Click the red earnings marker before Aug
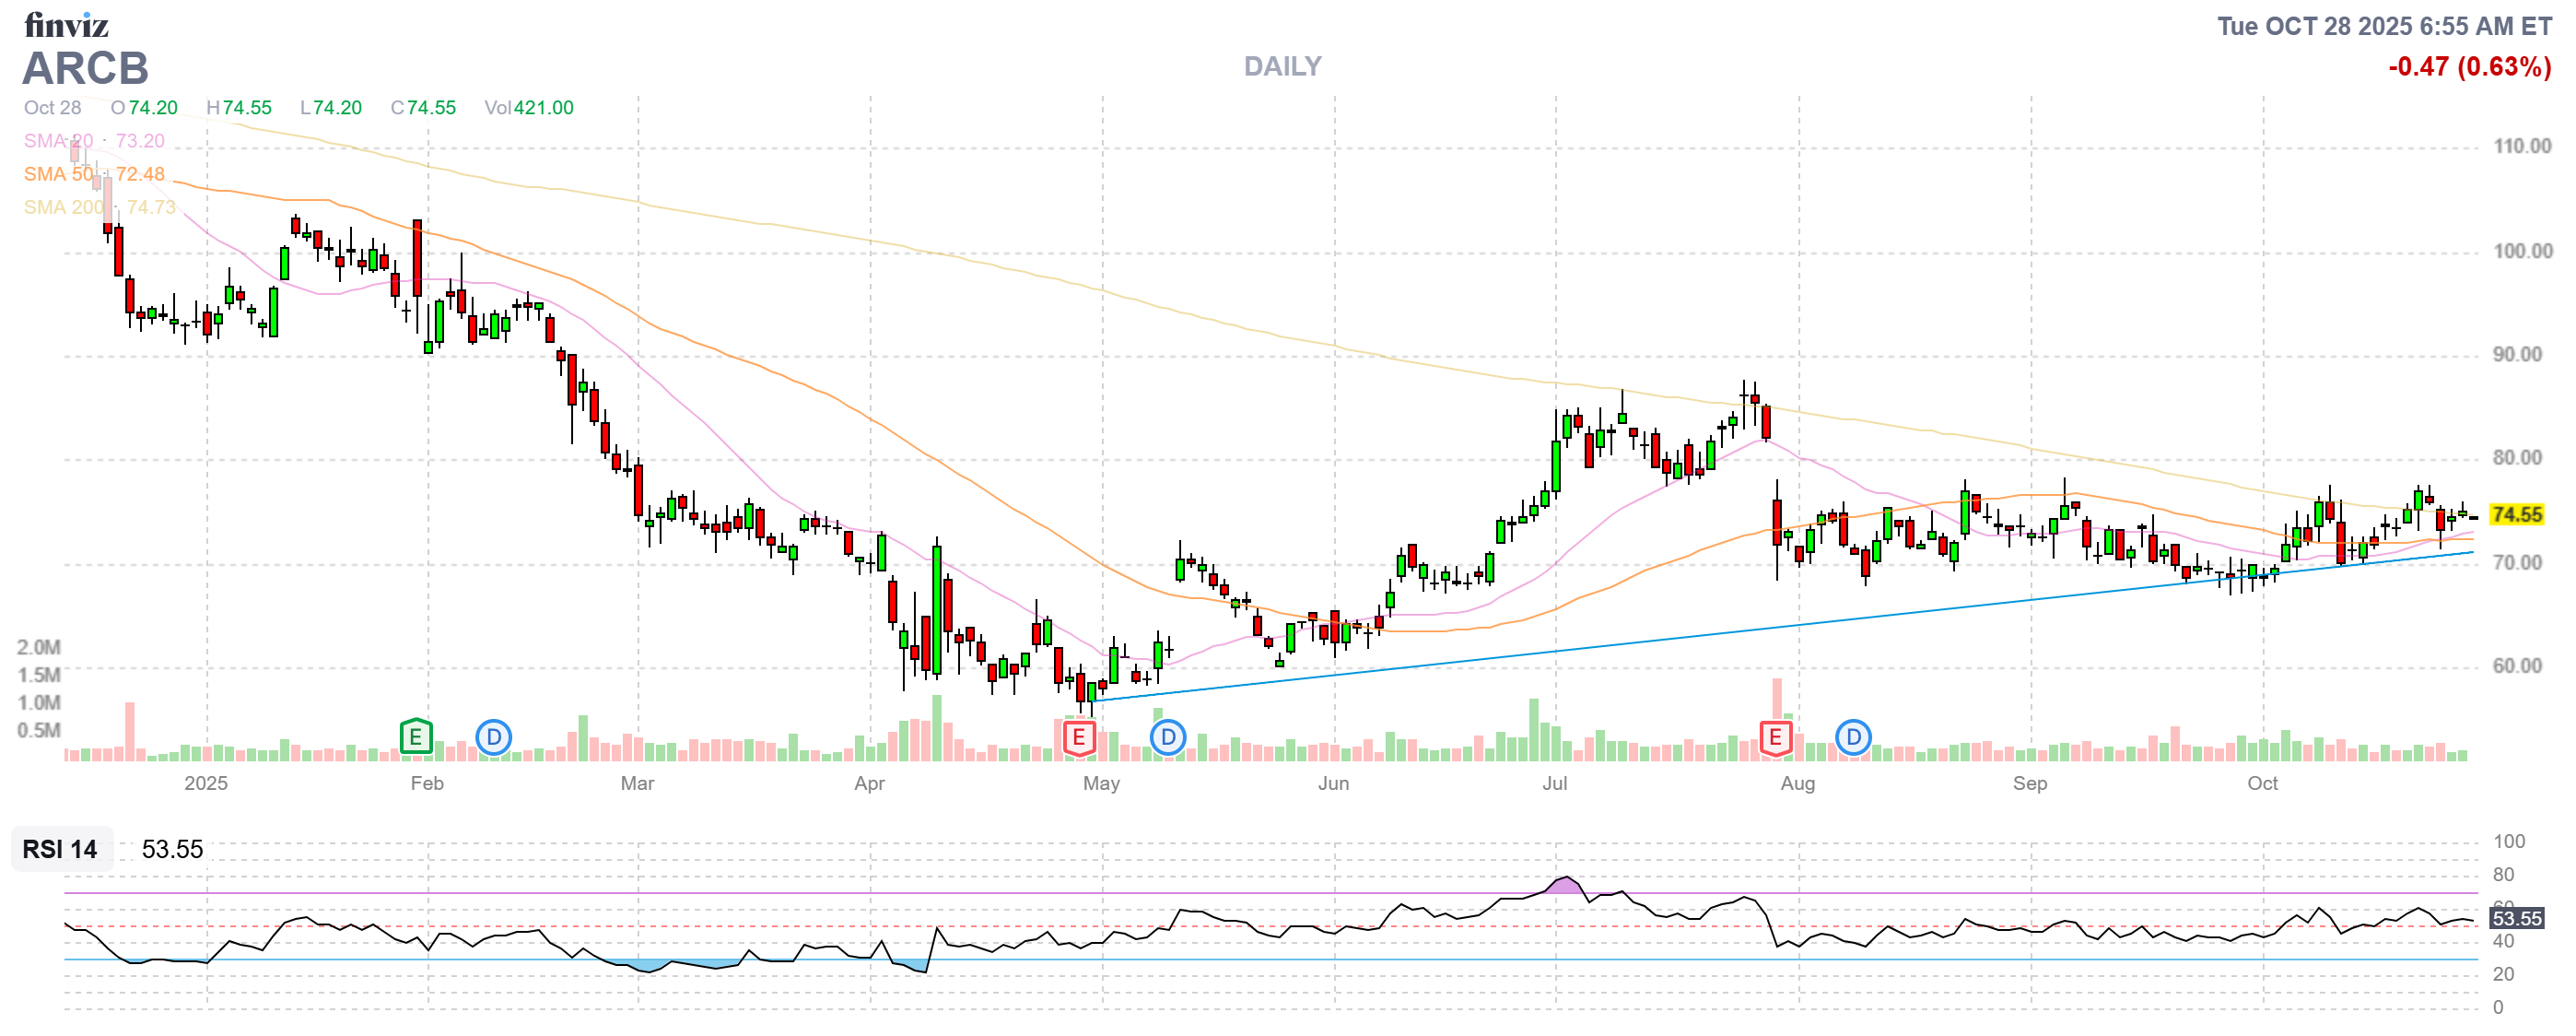The image size is (2576, 1036). 1775,738
